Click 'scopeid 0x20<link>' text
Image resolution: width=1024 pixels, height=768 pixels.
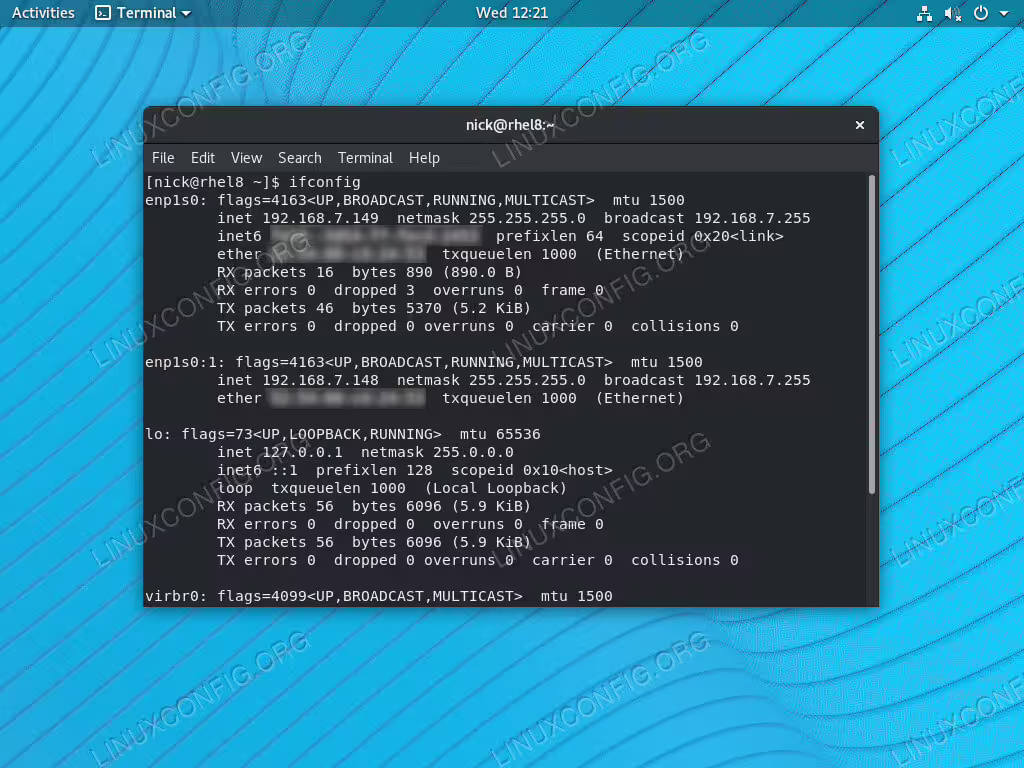(703, 236)
